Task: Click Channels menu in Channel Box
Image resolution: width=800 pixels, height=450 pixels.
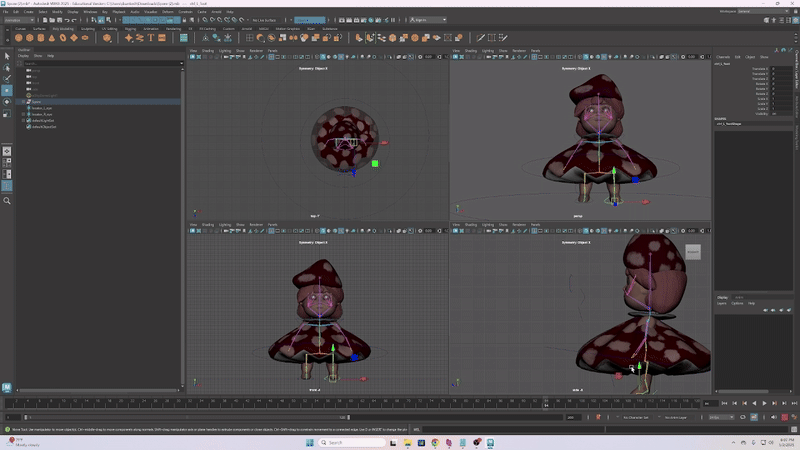Action: [722, 57]
